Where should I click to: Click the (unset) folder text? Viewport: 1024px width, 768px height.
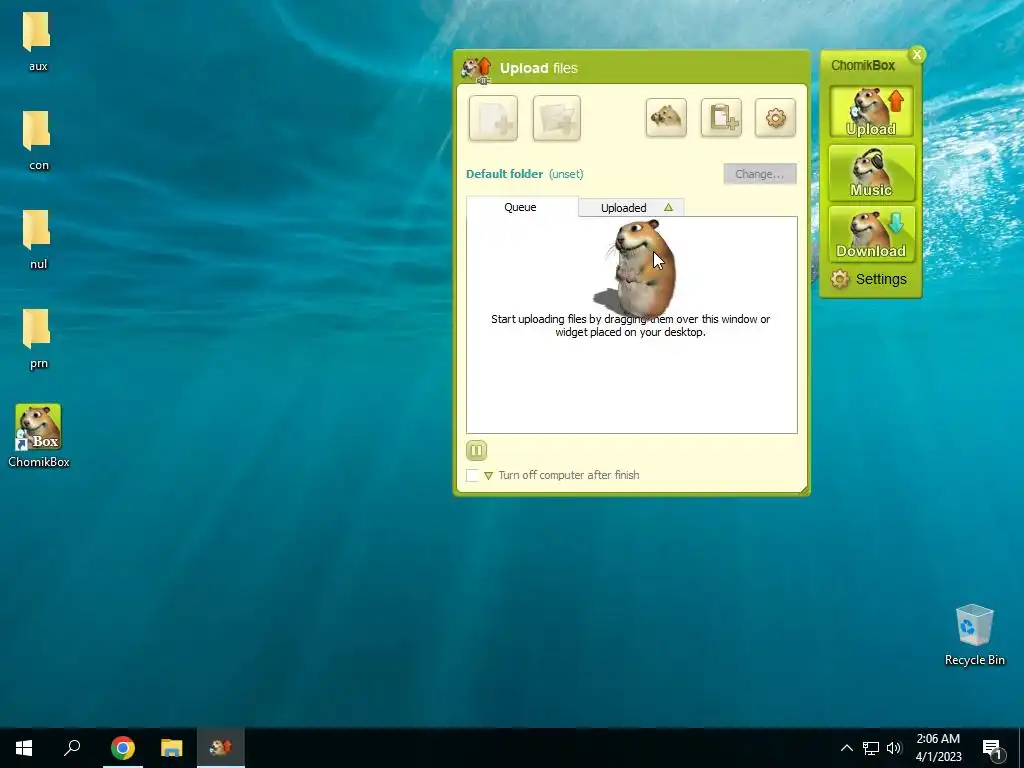(566, 174)
